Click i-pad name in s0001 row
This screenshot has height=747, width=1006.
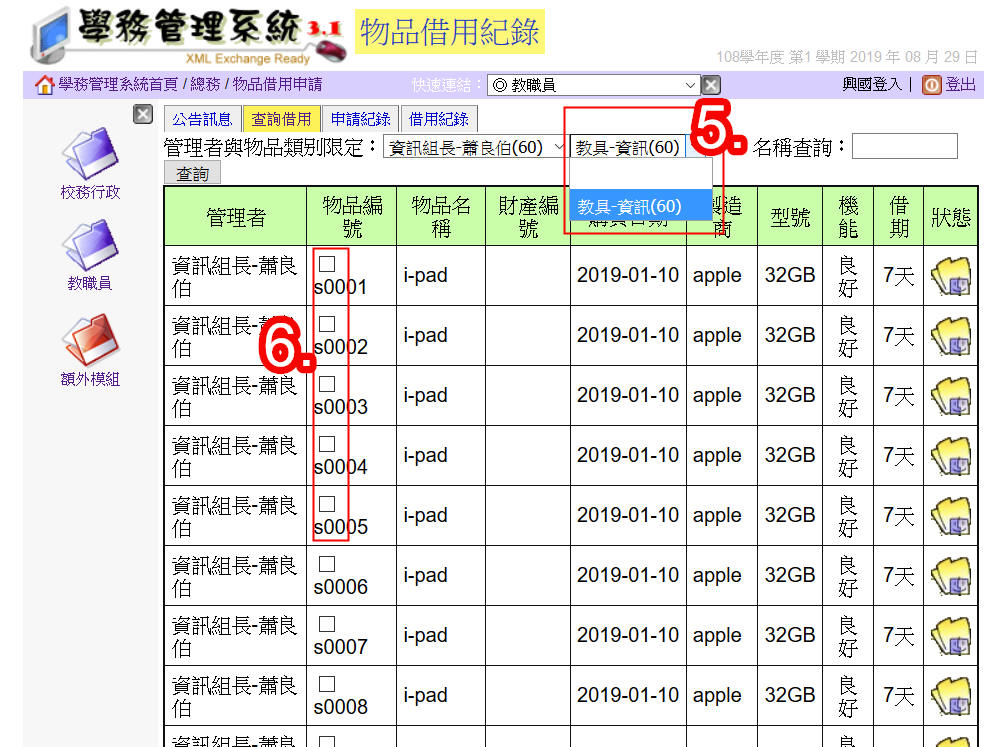[x=425, y=275]
